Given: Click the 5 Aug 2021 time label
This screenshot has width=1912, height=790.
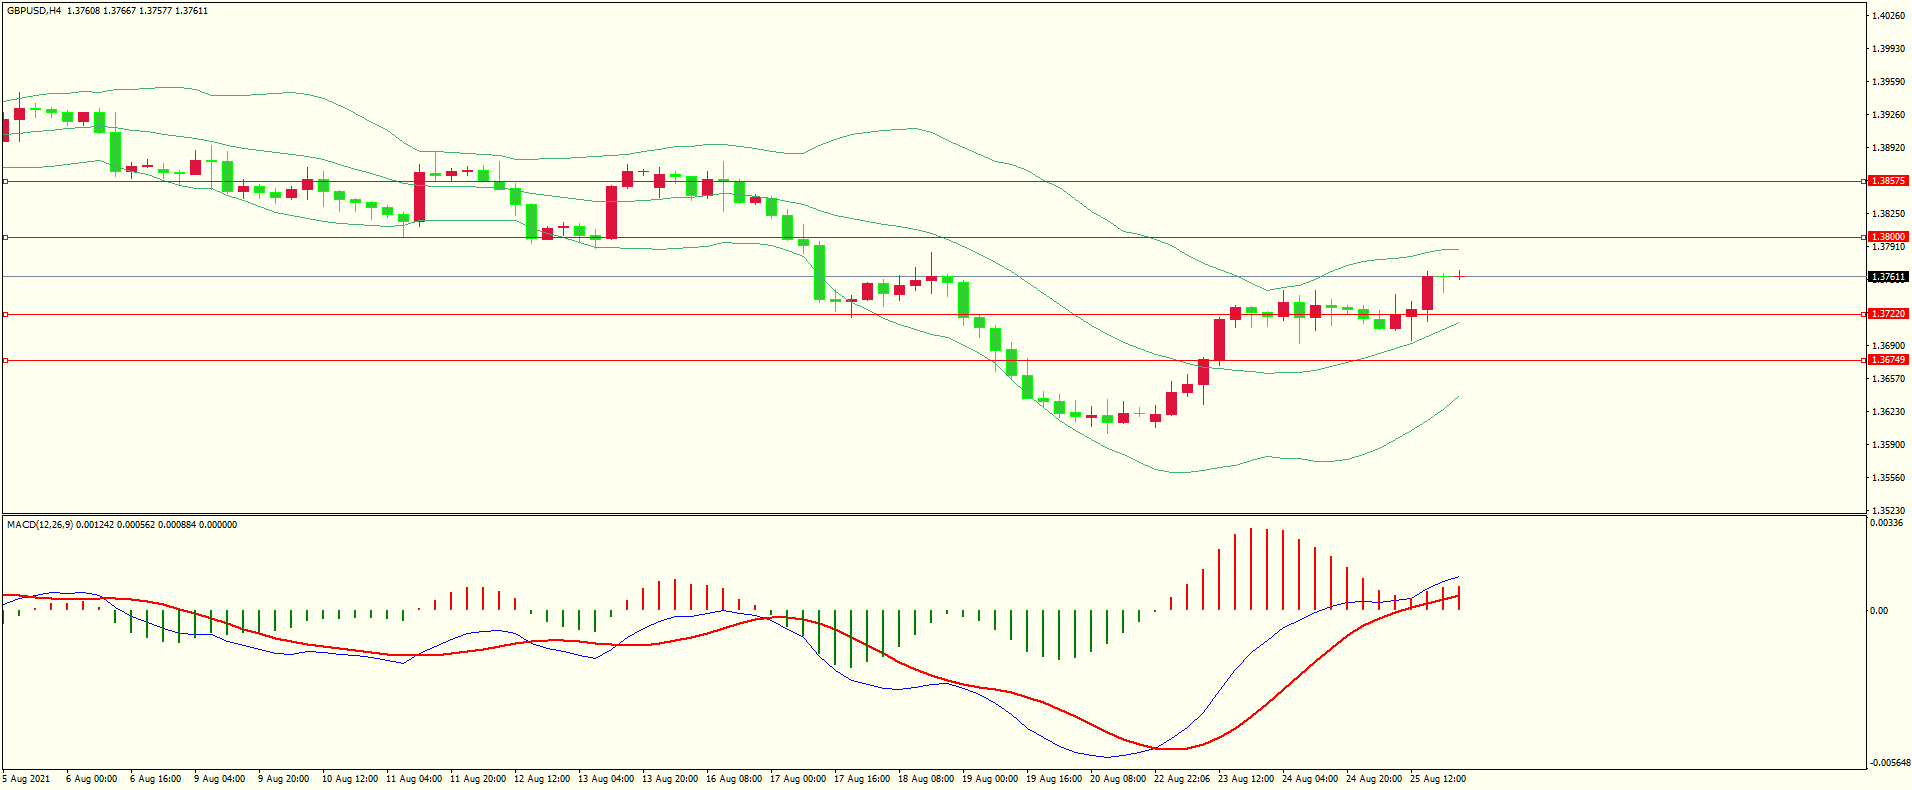Looking at the screenshot, I should pyautogui.click(x=27, y=779).
